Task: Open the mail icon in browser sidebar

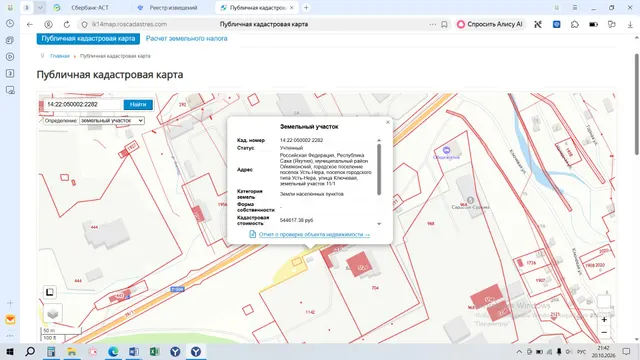Action: tap(10, 320)
